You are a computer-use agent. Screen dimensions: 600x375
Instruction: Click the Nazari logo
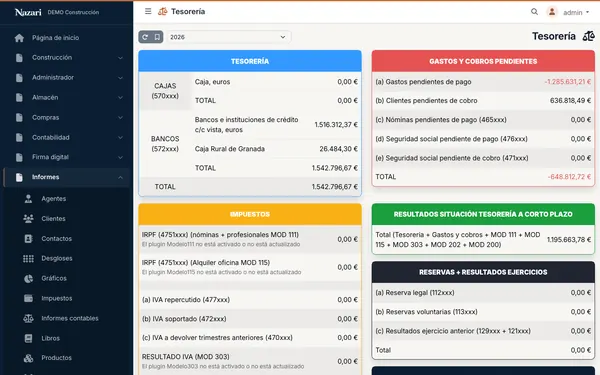28,12
